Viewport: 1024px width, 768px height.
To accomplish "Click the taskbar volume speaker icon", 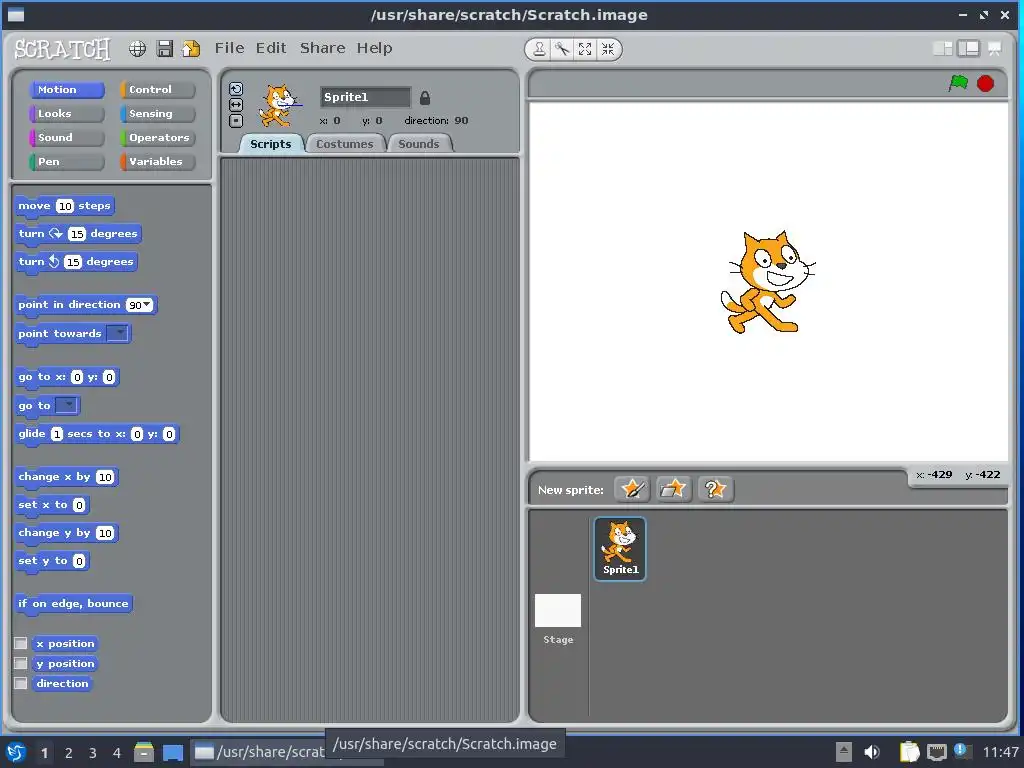I will [872, 752].
